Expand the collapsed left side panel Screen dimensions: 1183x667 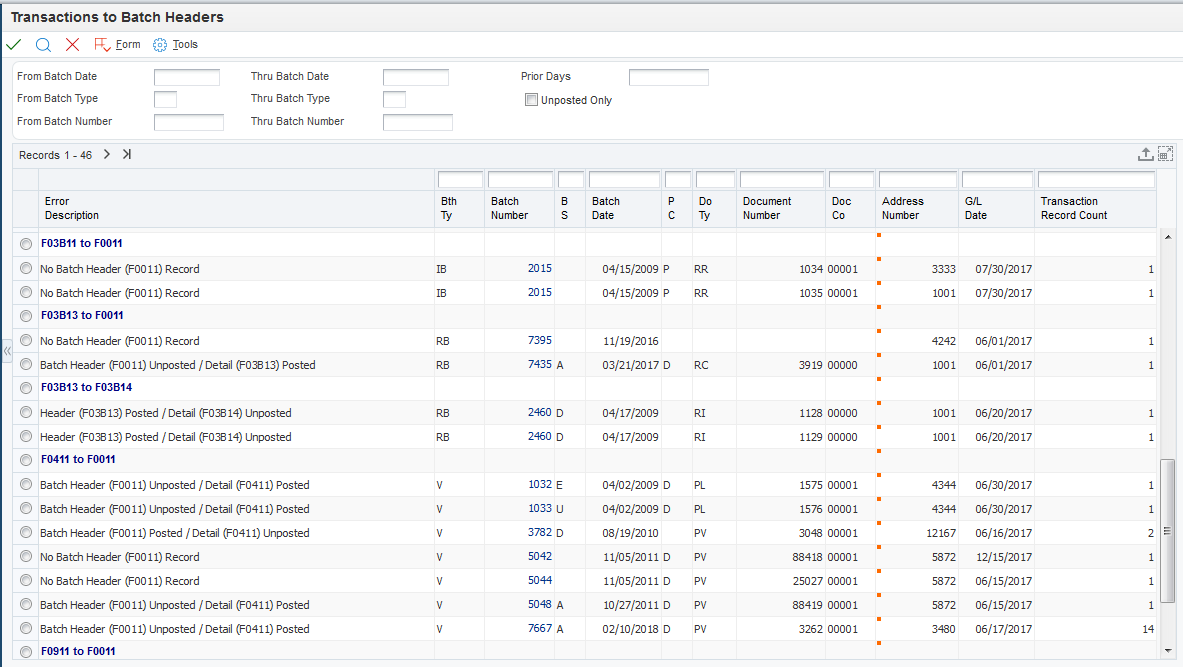click(x=6, y=351)
